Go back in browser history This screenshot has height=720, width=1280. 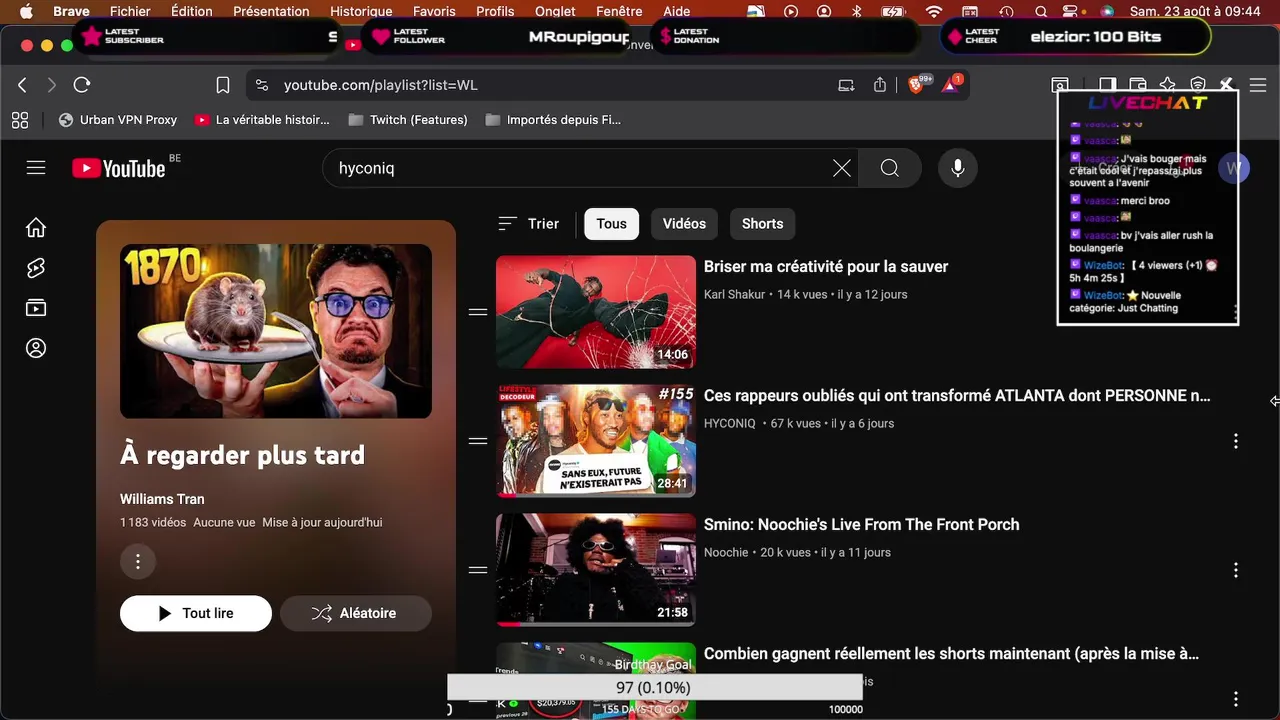(23, 85)
